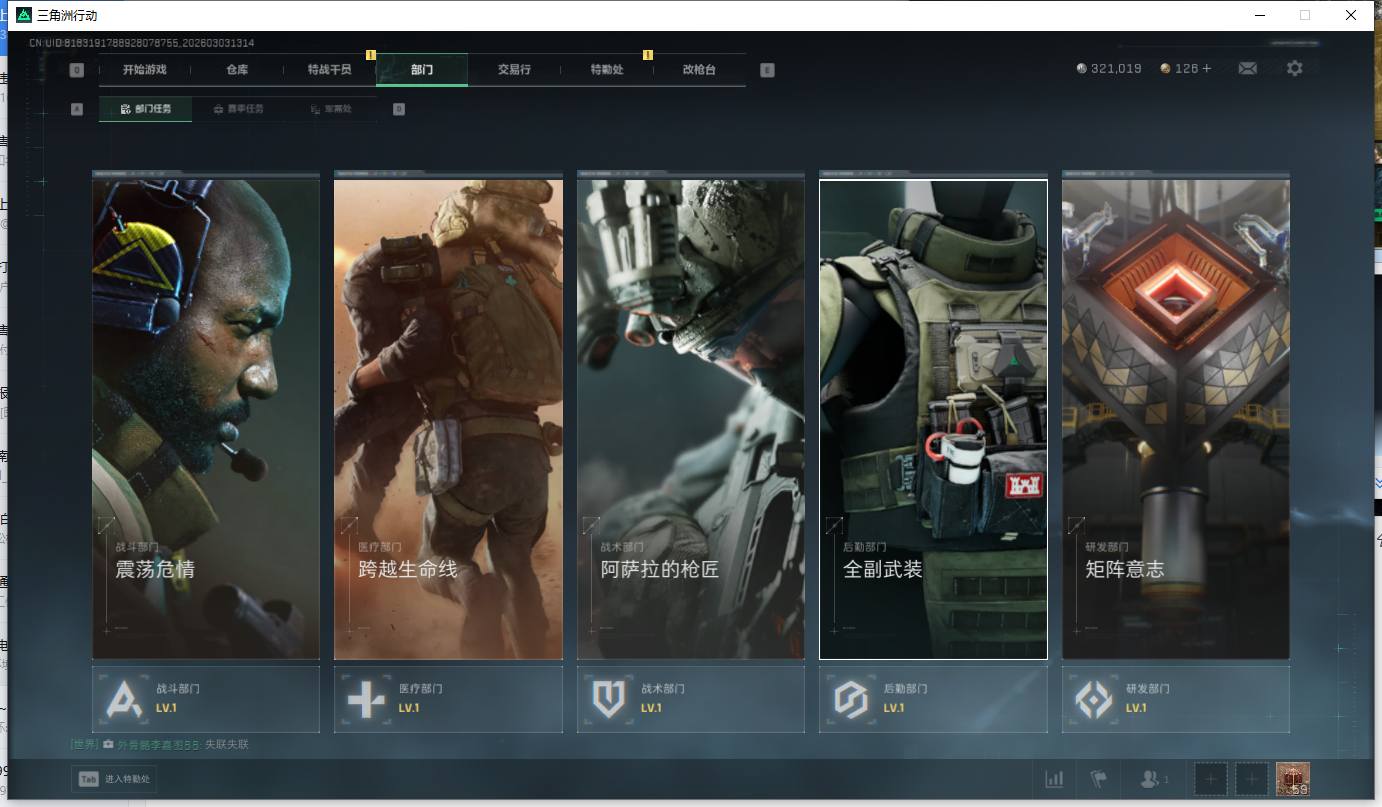1382x807 pixels.
Task: Click the 研发部门 diamond emblem icon
Action: click(x=1093, y=699)
